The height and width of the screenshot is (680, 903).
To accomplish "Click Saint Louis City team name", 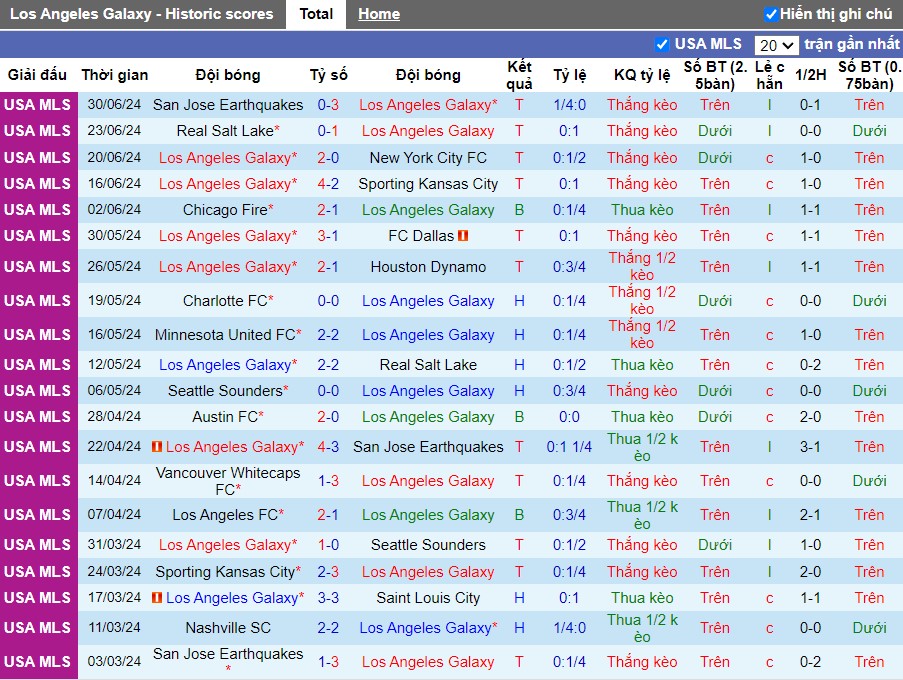I will coord(428,598).
